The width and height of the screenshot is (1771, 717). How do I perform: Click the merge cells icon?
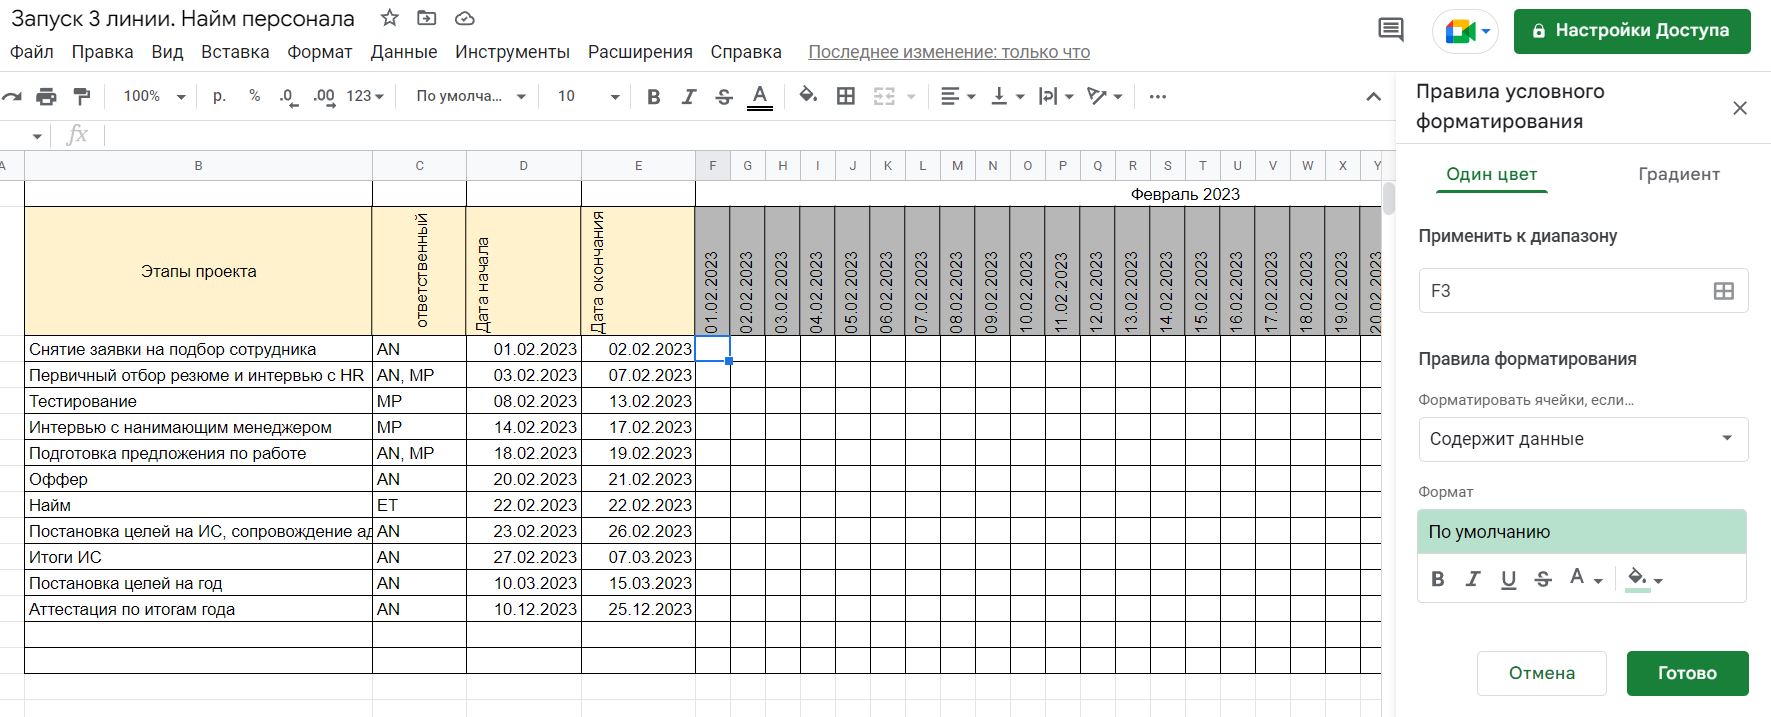click(884, 96)
